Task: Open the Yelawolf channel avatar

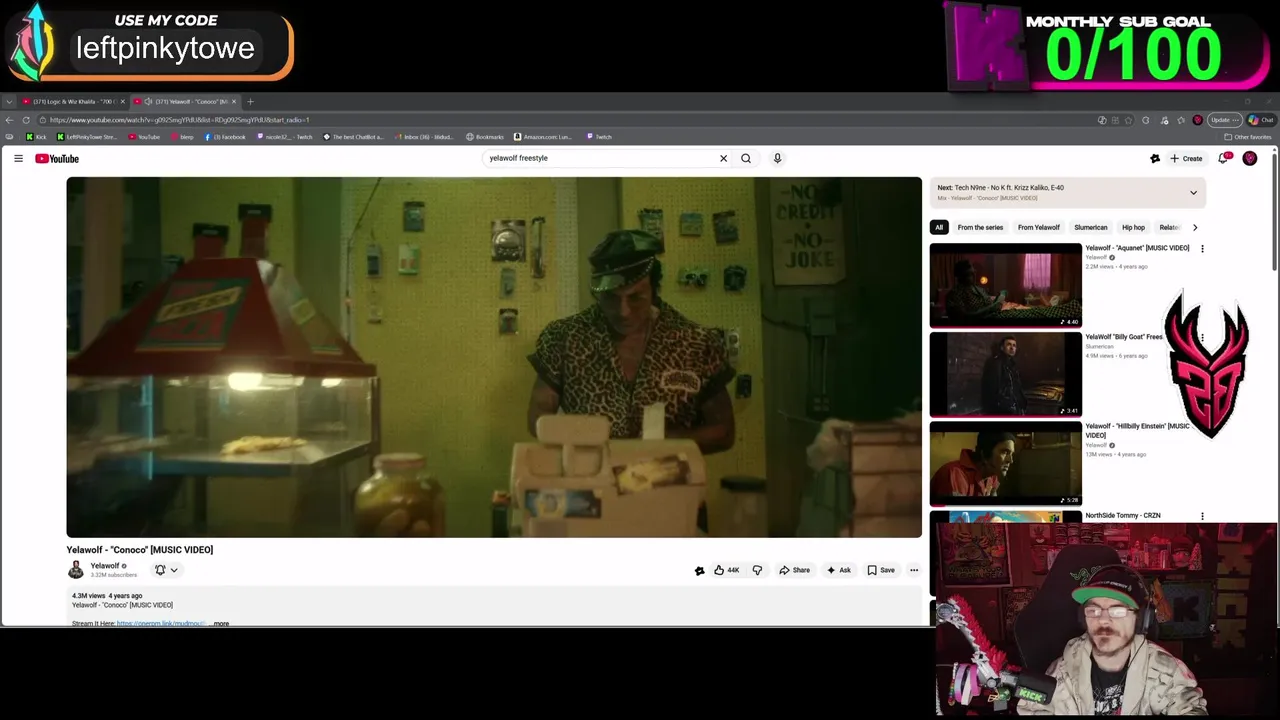Action: [x=76, y=570]
